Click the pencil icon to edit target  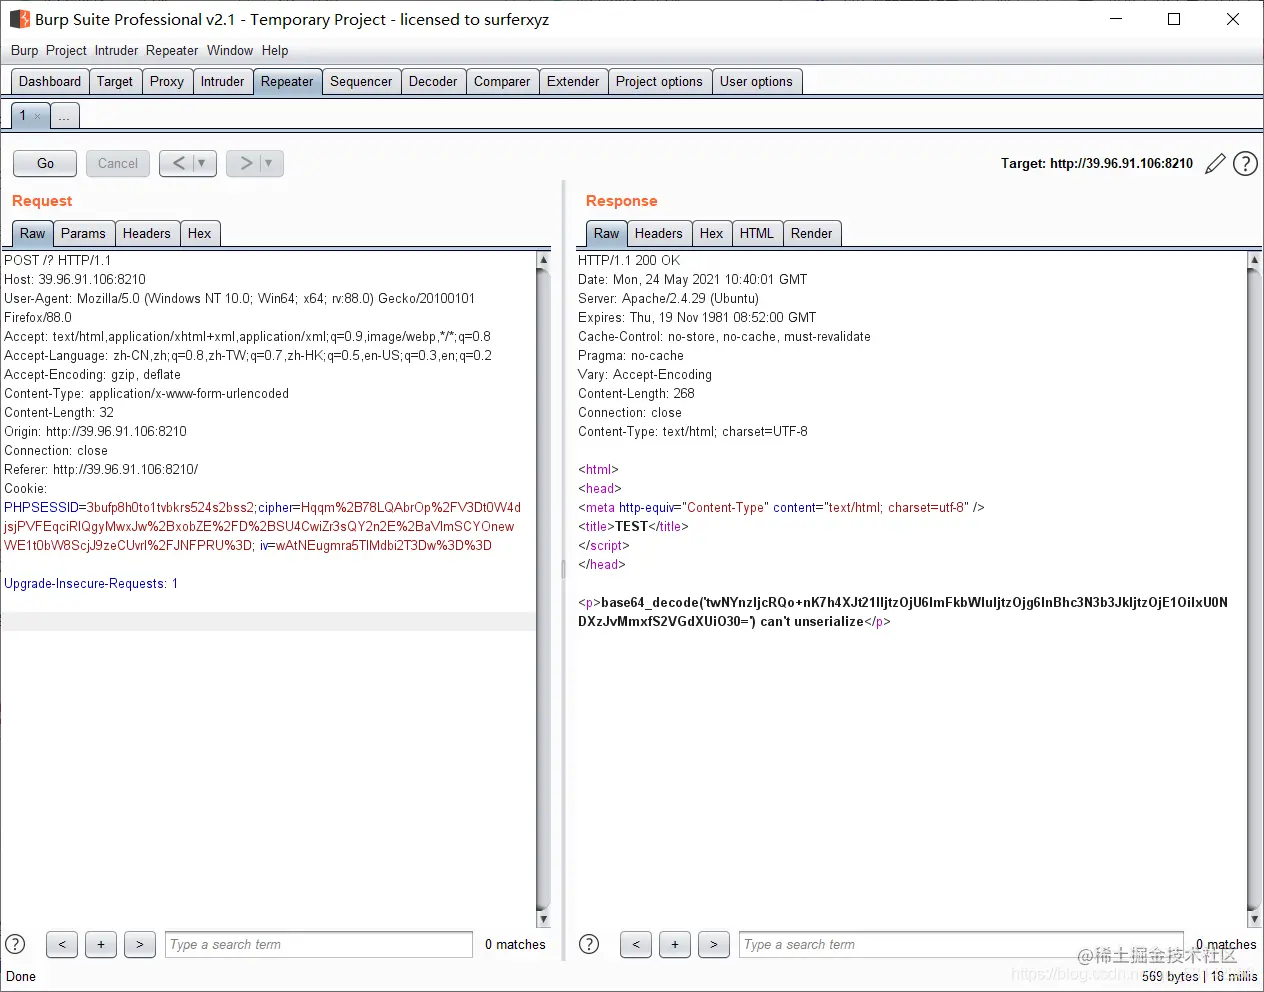(1215, 164)
